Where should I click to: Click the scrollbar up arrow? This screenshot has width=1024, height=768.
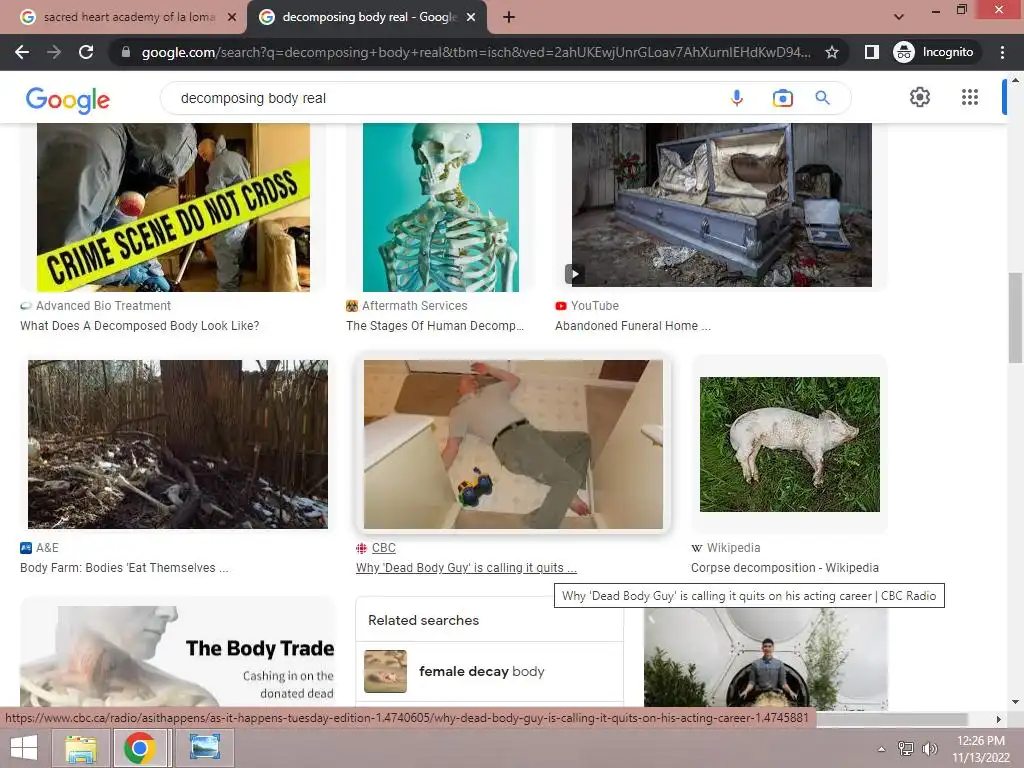[x=1015, y=80]
